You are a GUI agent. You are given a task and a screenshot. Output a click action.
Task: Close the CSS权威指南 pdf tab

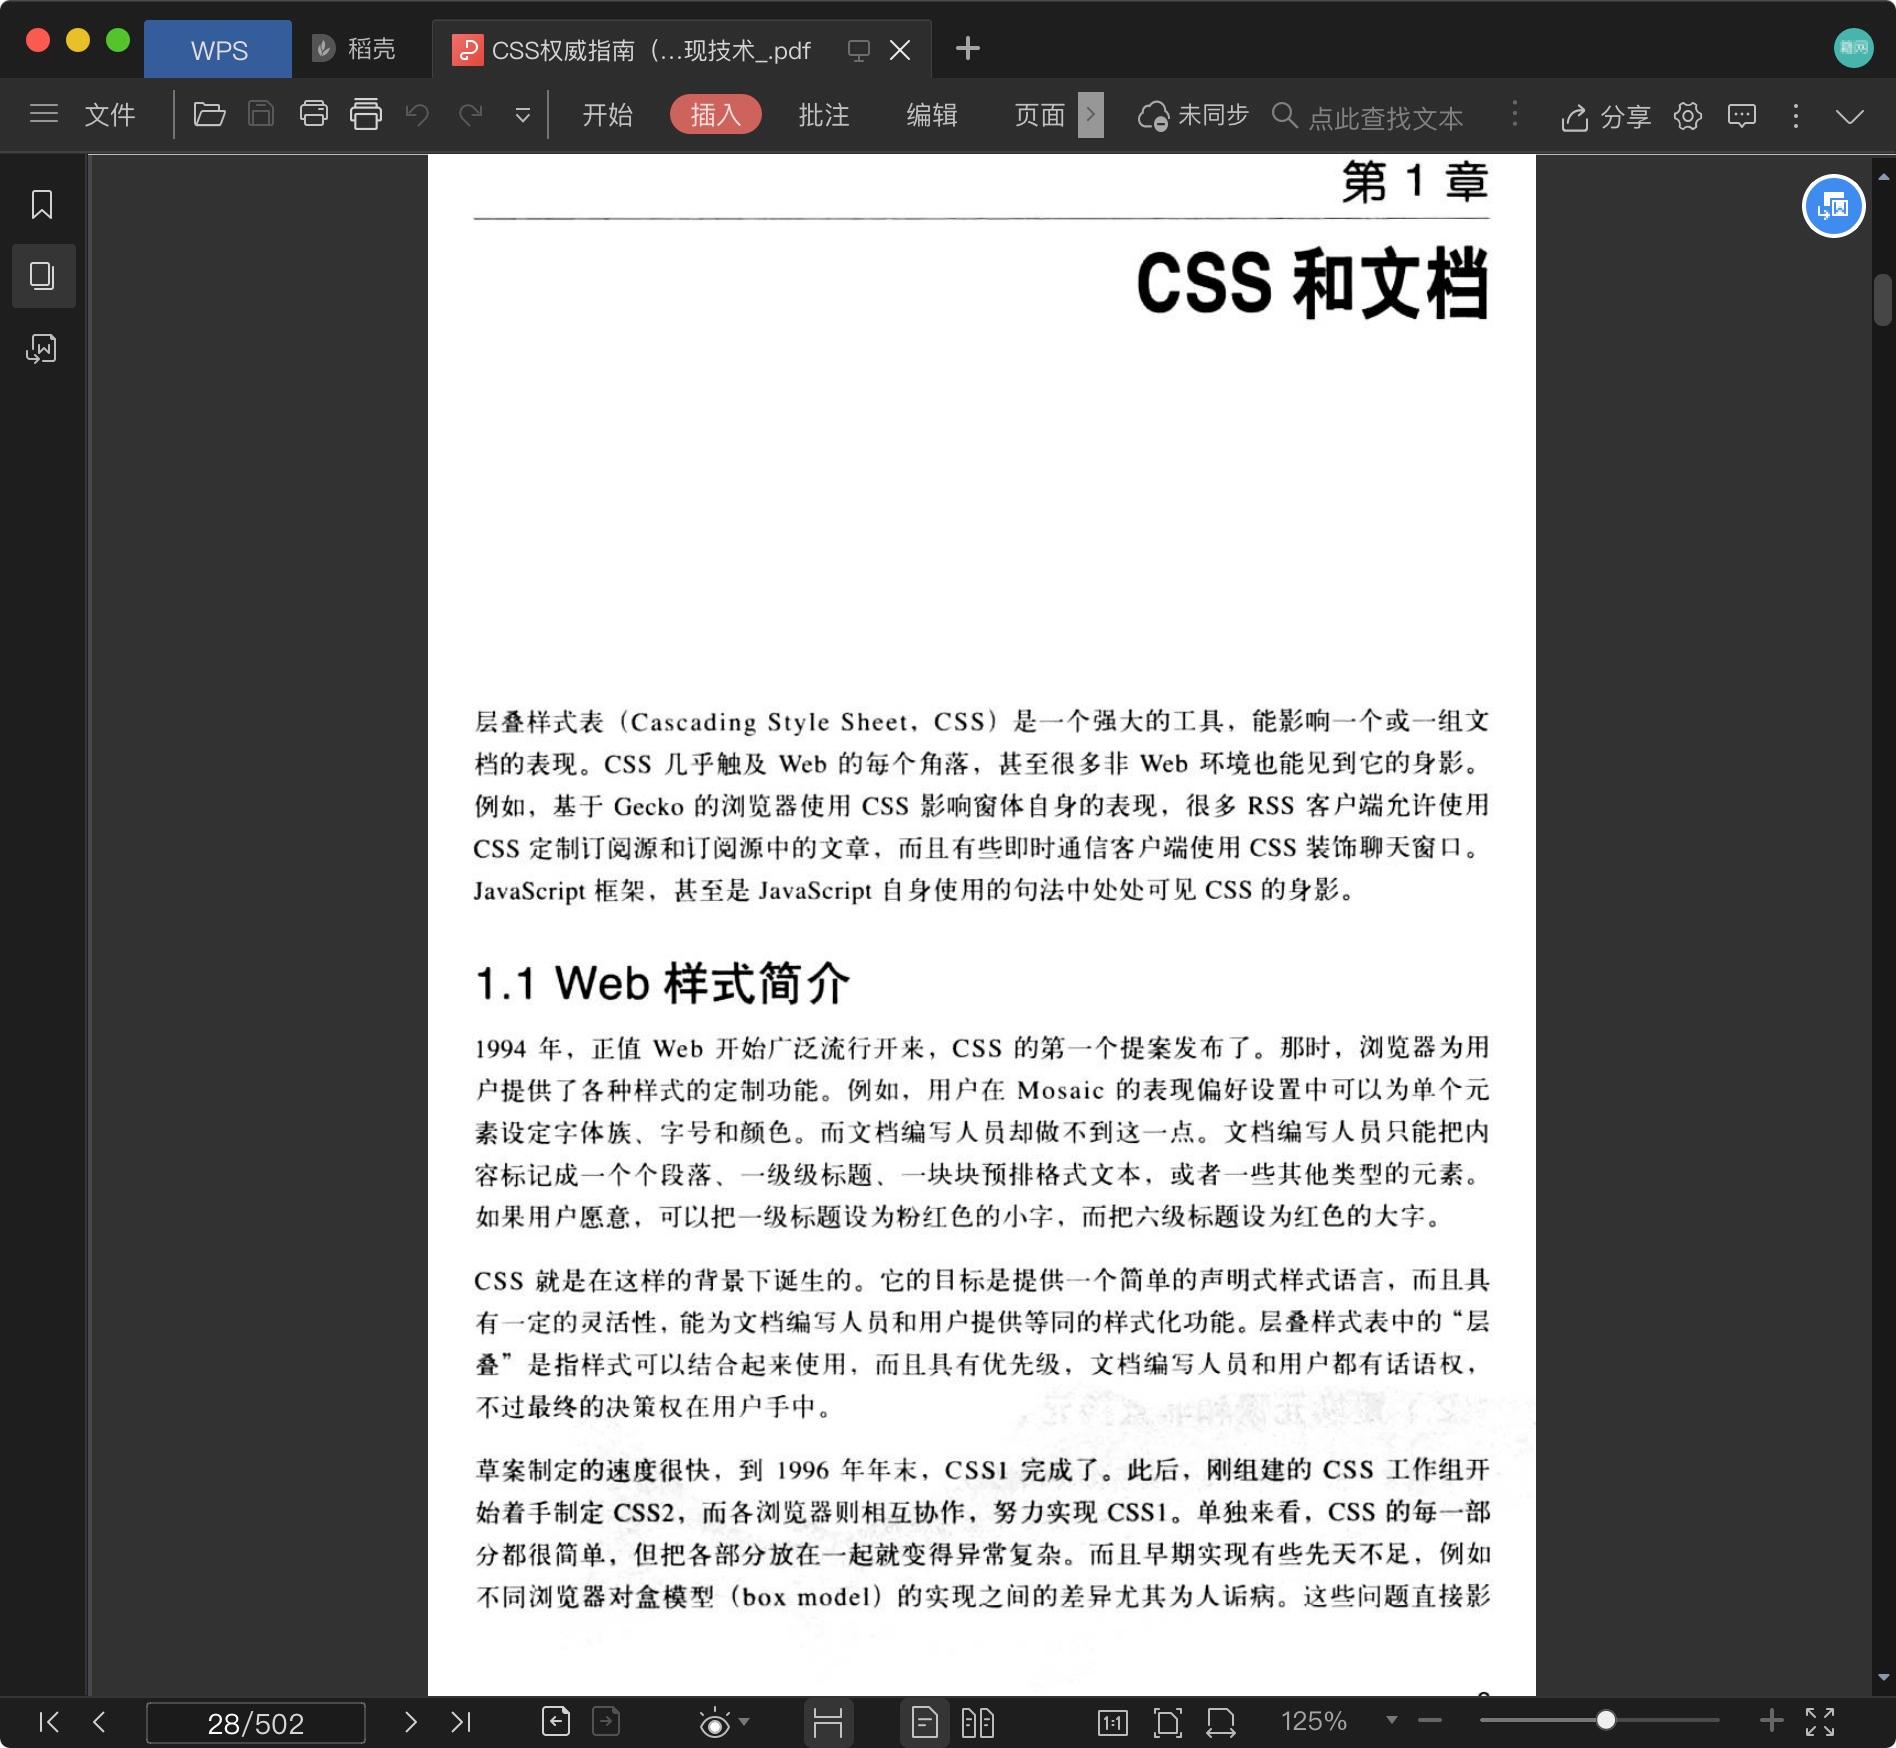point(900,50)
